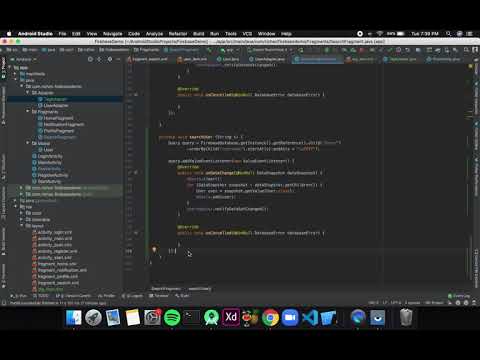Viewport: 480px width, 360px height.
Task: Click SearchFragment in bottom editor breadcrumb
Action: coord(166,289)
